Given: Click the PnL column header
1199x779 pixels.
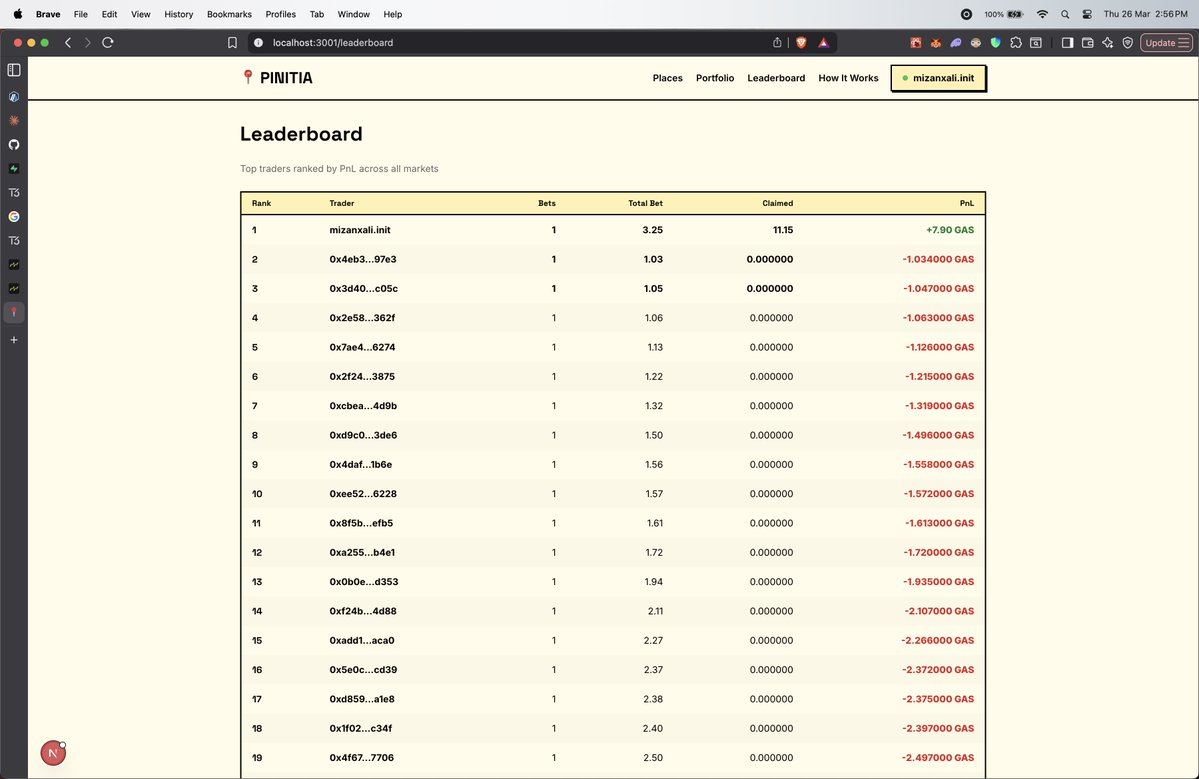Looking at the screenshot, I should [x=967, y=203].
